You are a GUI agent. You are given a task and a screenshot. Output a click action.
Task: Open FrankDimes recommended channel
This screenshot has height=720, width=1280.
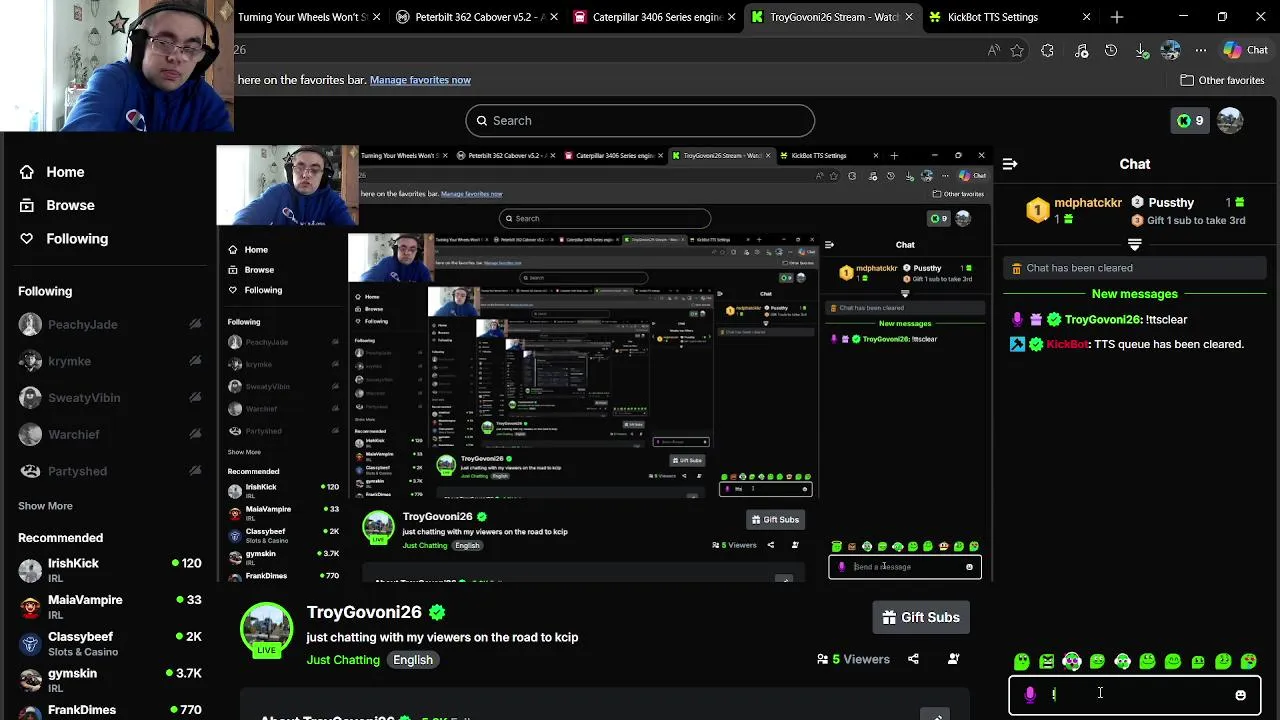pyautogui.click(x=110, y=712)
